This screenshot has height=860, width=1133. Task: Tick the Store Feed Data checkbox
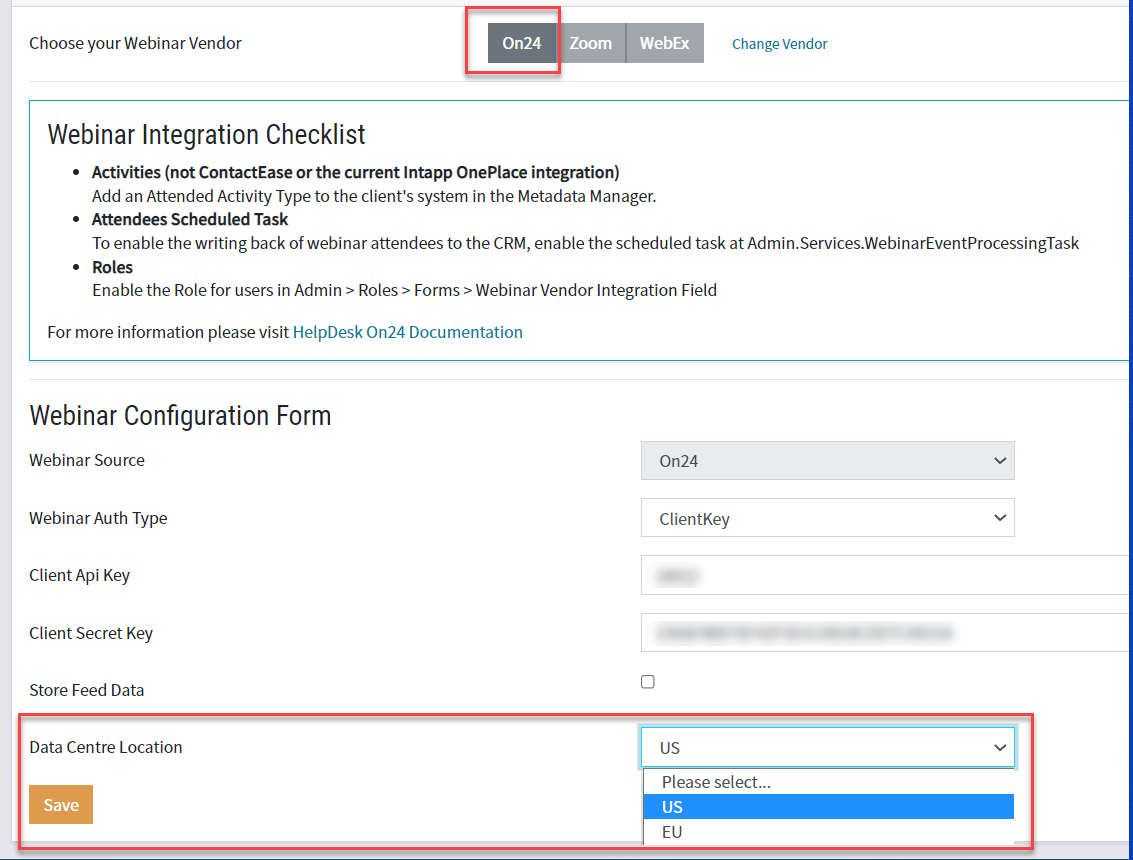(x=648, y=681)
